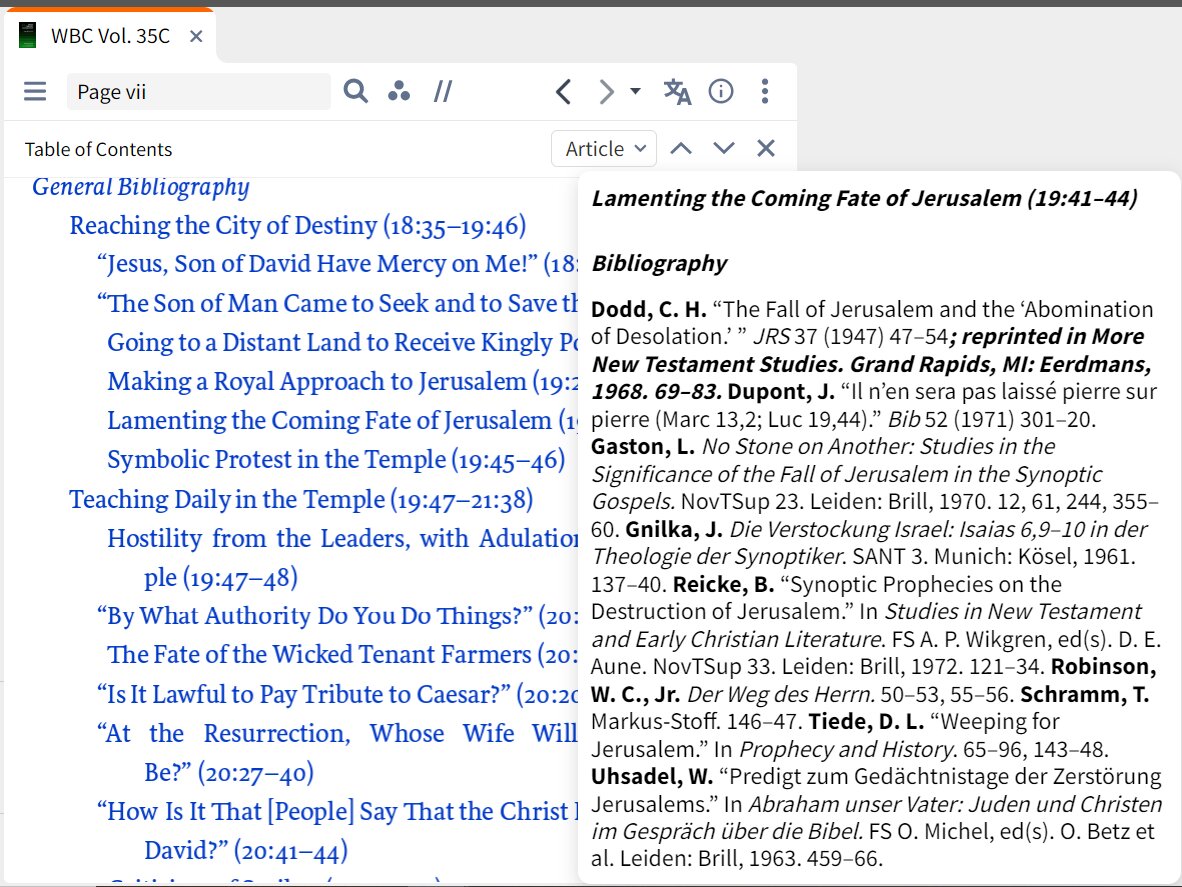Open Teaching Daily in the Temple section
Screen dimensions: 1182x887
[302, 499]
